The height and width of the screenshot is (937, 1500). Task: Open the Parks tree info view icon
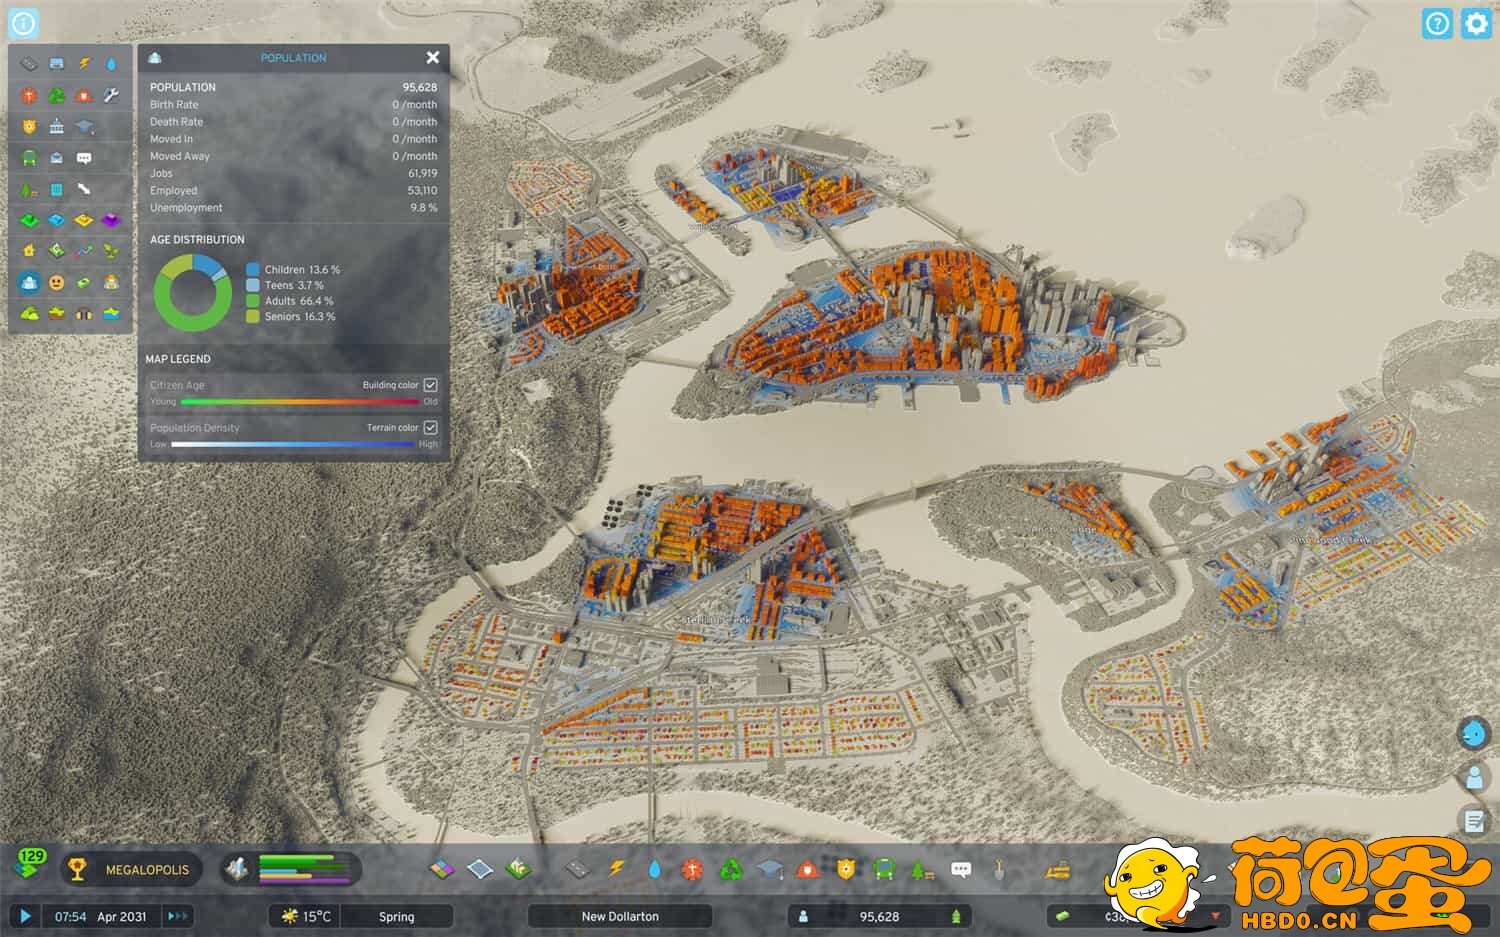(x=29, y=189)
